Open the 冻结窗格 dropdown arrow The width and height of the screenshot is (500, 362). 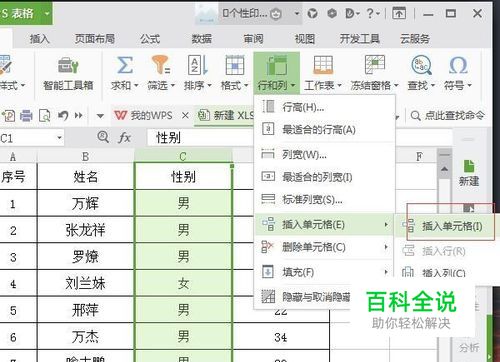point(396,86)
